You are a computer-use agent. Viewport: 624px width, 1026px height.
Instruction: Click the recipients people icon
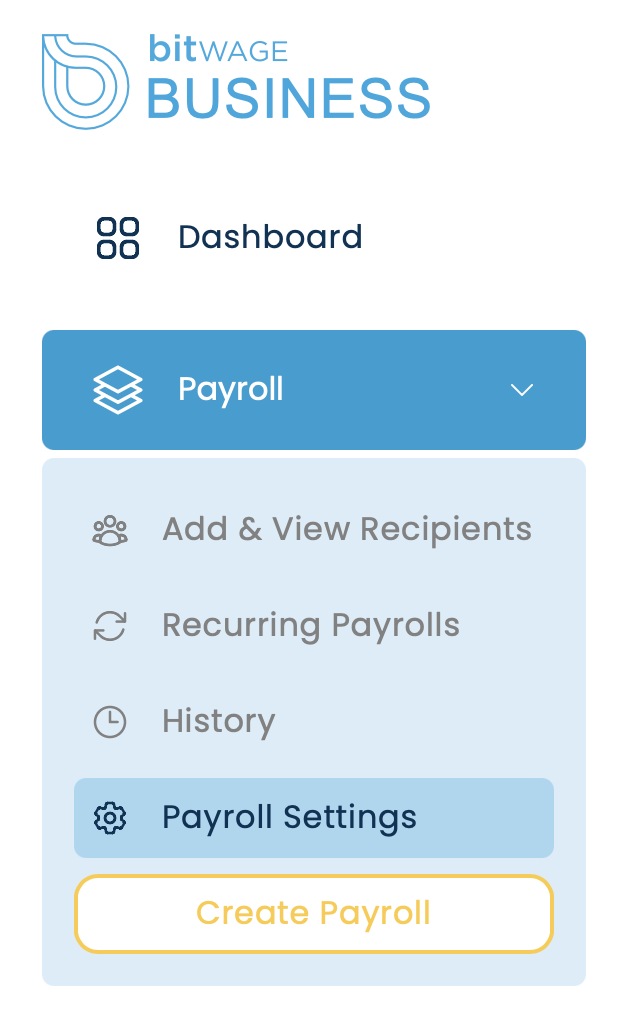(x=109, y=529)
